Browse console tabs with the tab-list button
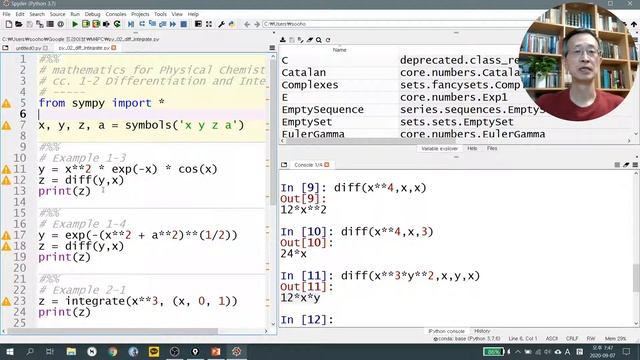The width and height of the screenshot is (640, 360). coord(284,165)
